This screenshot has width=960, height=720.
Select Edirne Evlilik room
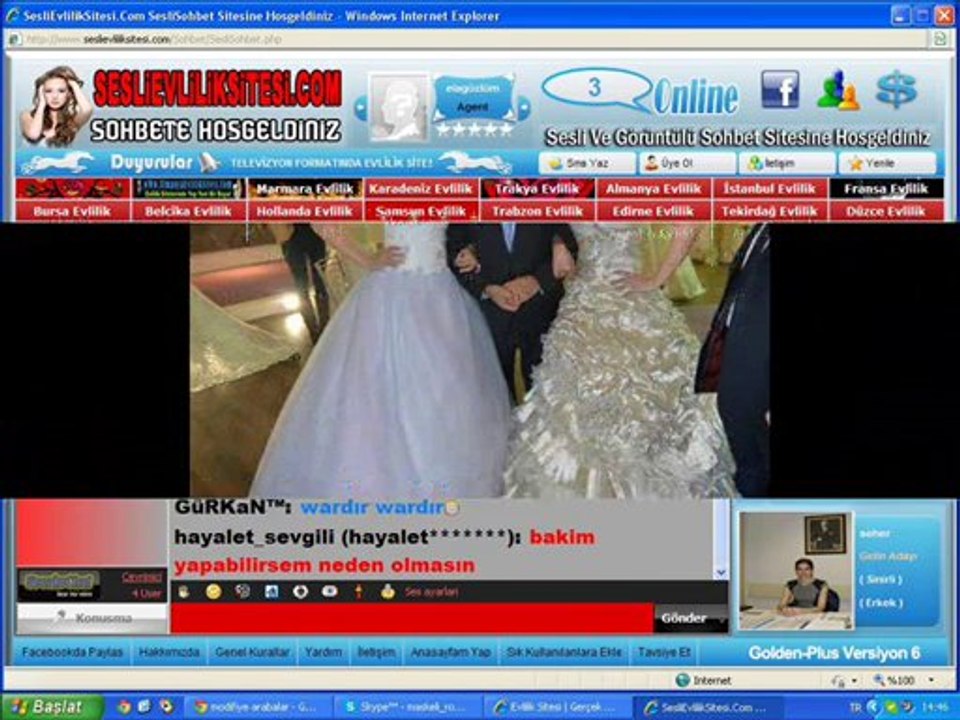pos(653,211)
